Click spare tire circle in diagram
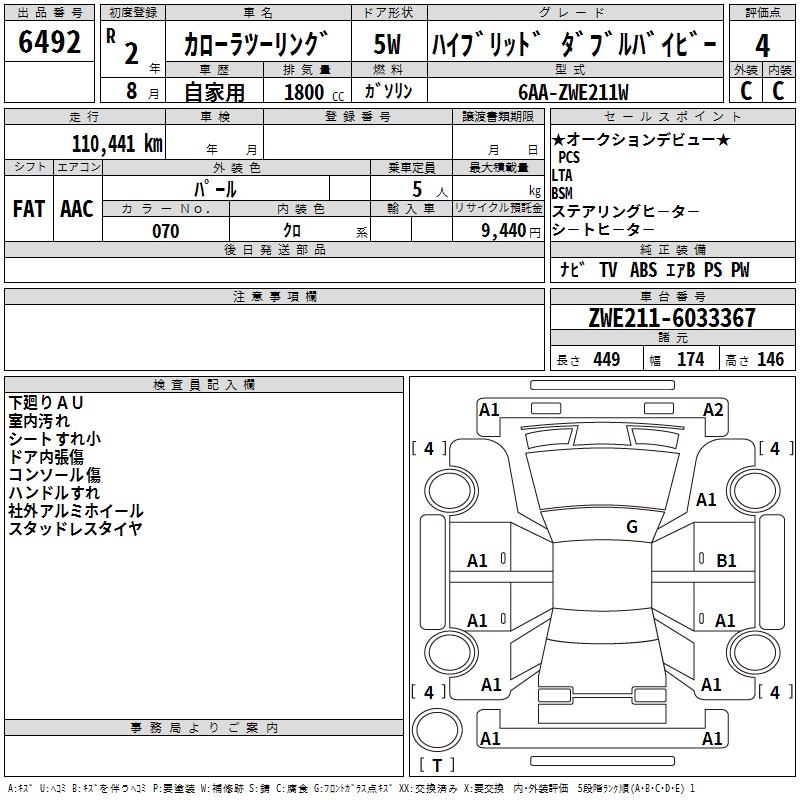Image resolution: width=800 pixels, height=800 pixels. coord(437,729)
